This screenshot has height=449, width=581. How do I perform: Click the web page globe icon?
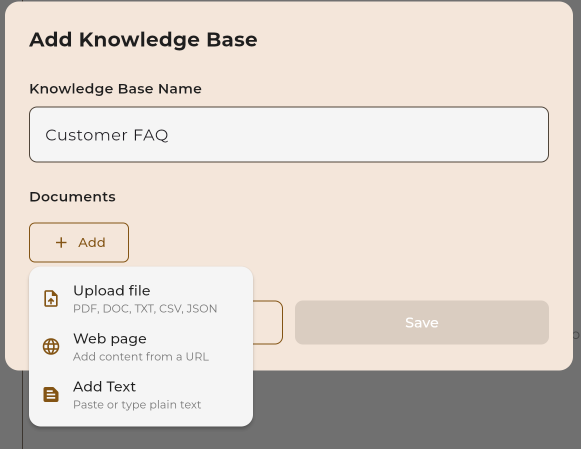(51, 347)
